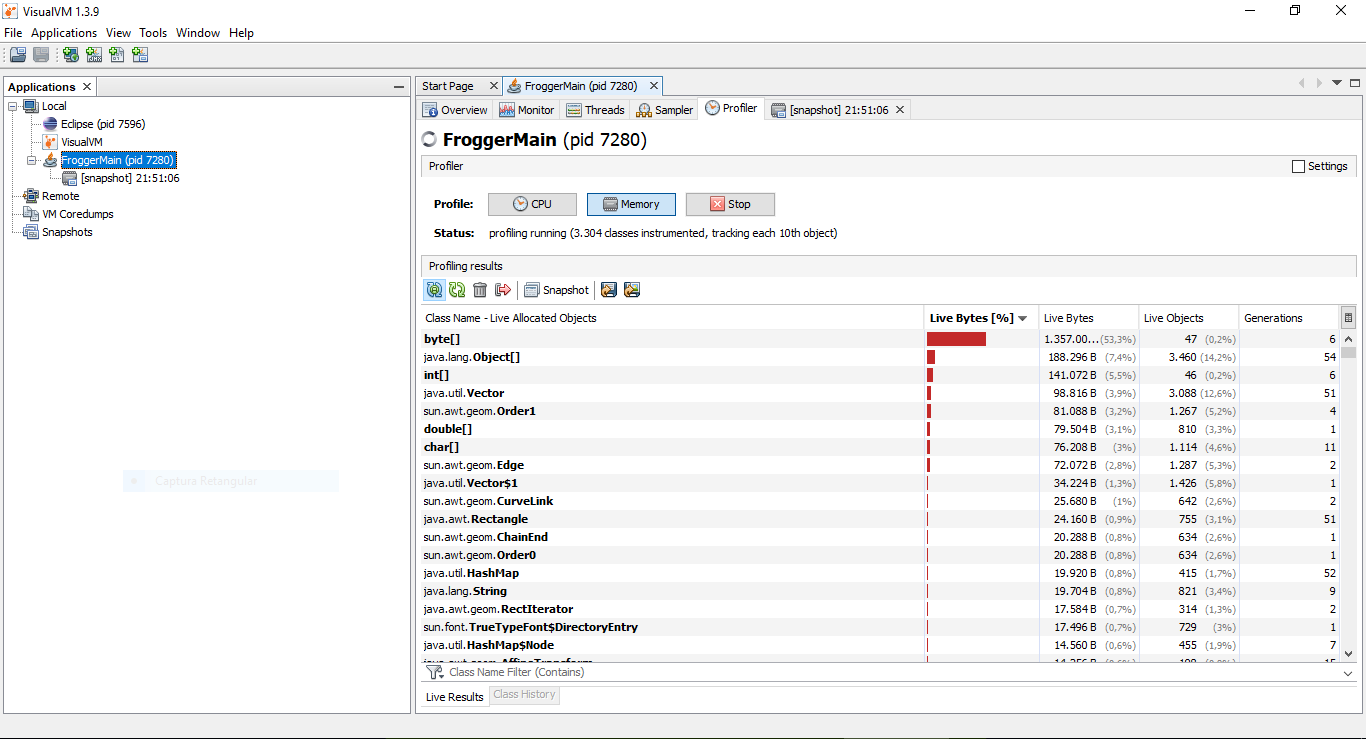Click the green Update Results Now icon
The width and height of the screenshot is (1366, 739).
click(x=457, y=290)
